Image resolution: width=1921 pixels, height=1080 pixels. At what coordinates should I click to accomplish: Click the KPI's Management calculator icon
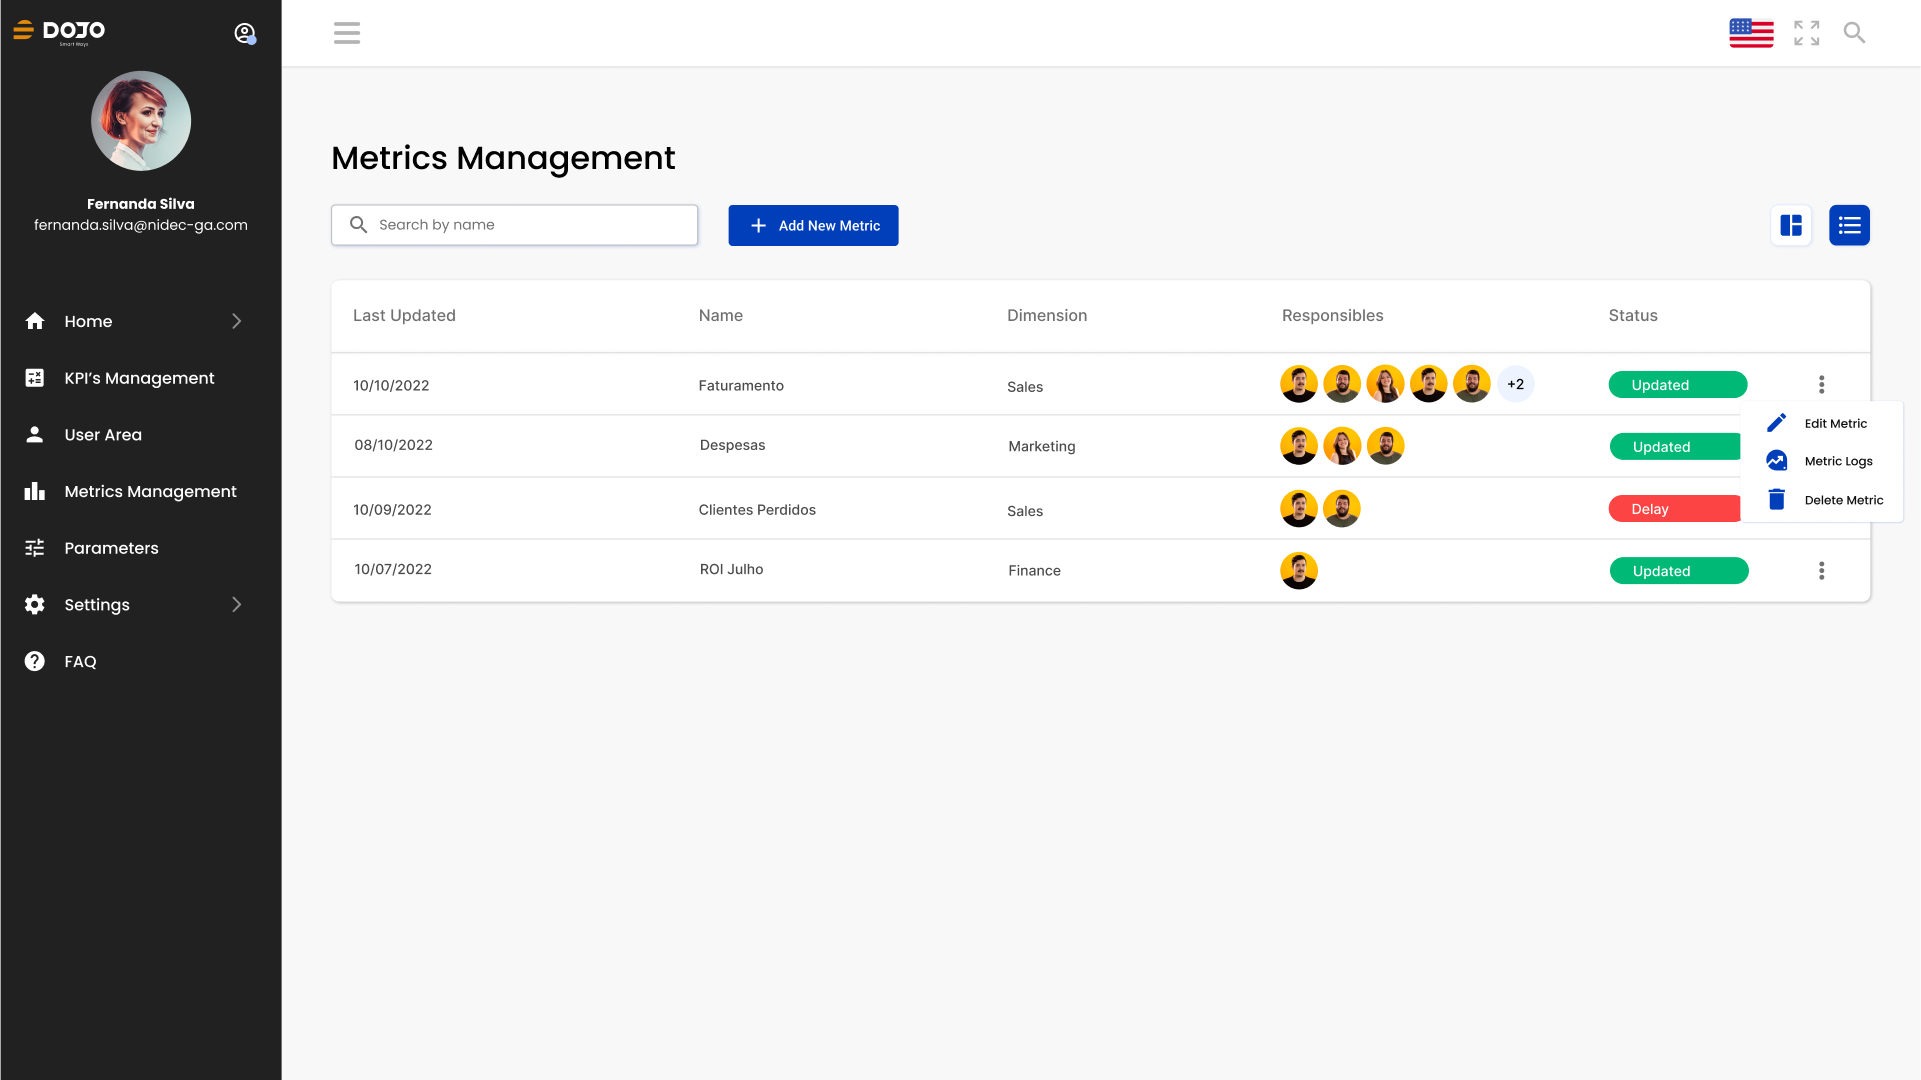tap(35, 378)
